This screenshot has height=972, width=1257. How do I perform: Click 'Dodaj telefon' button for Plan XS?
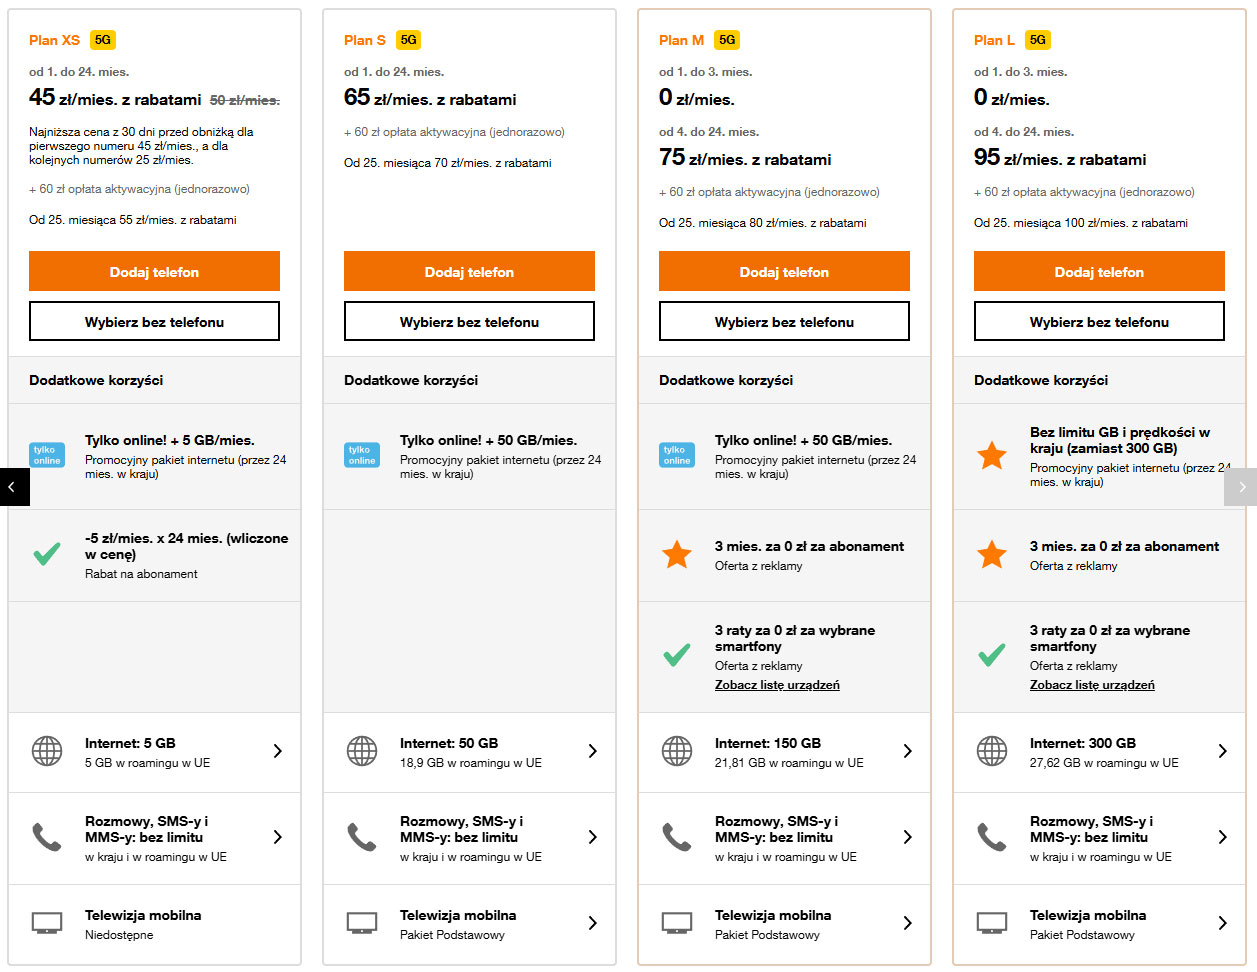click(154, 272)
